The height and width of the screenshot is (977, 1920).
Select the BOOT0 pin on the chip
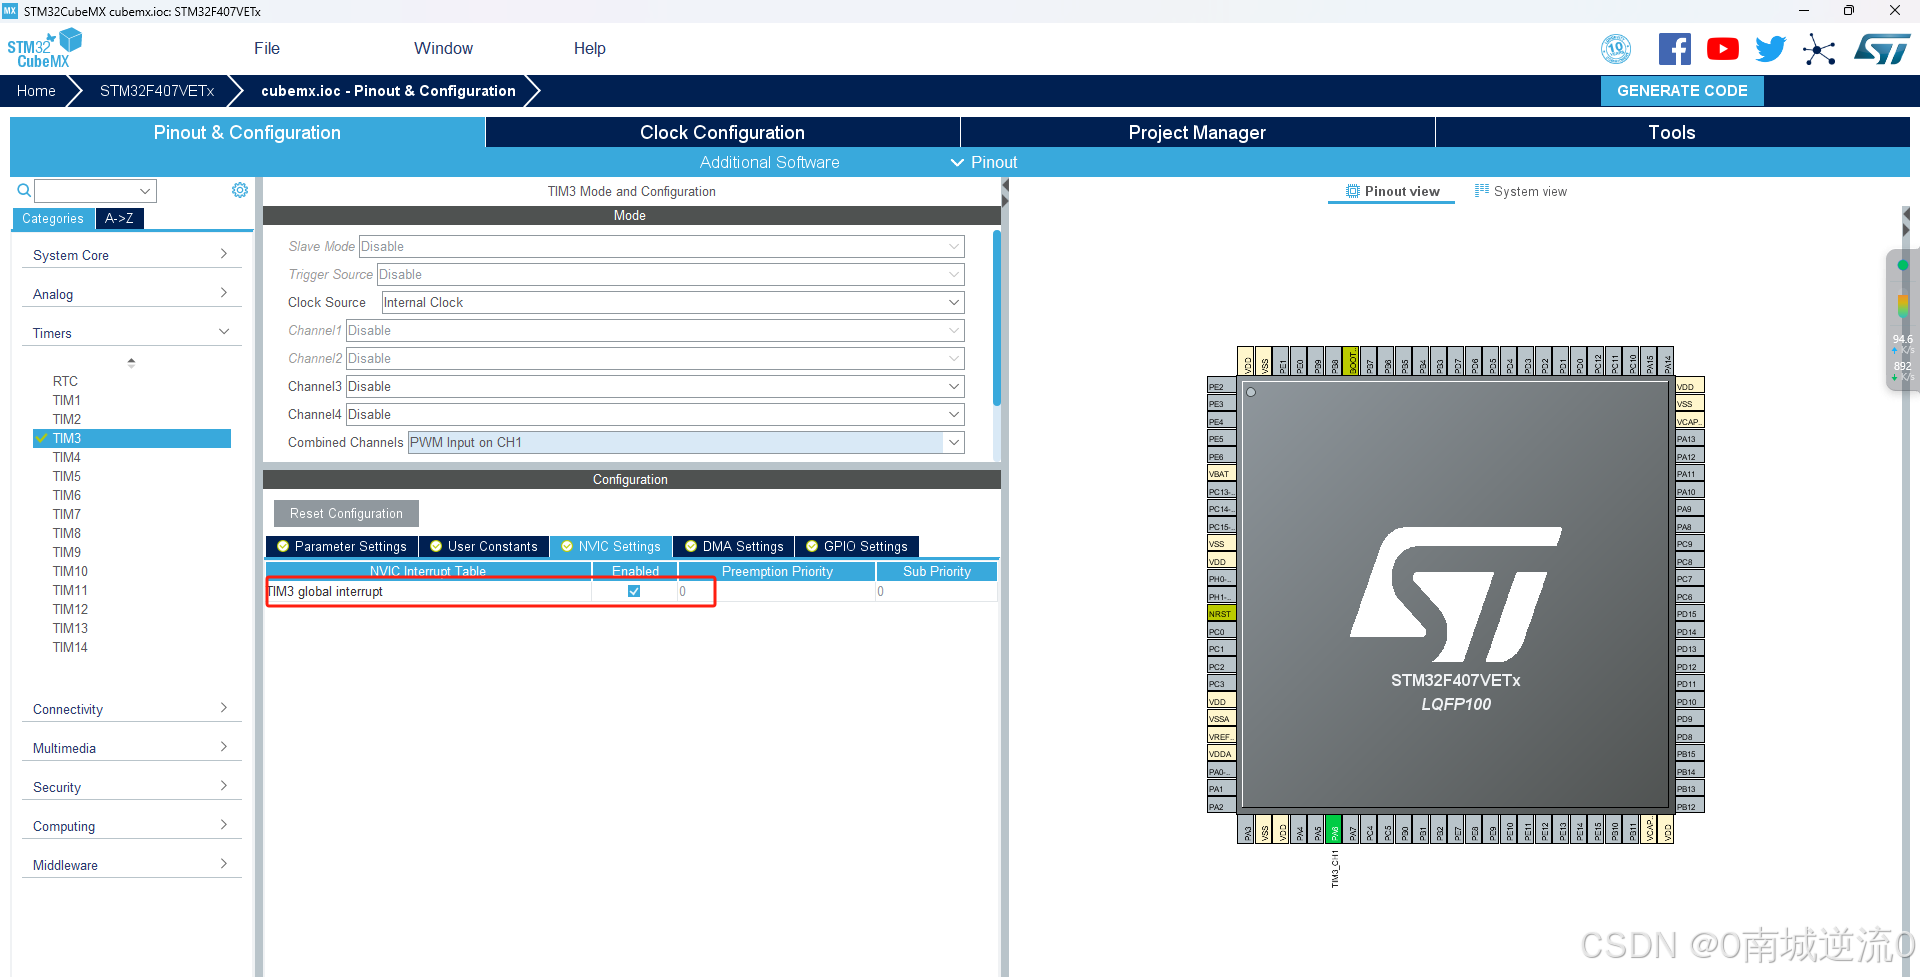1351,361
